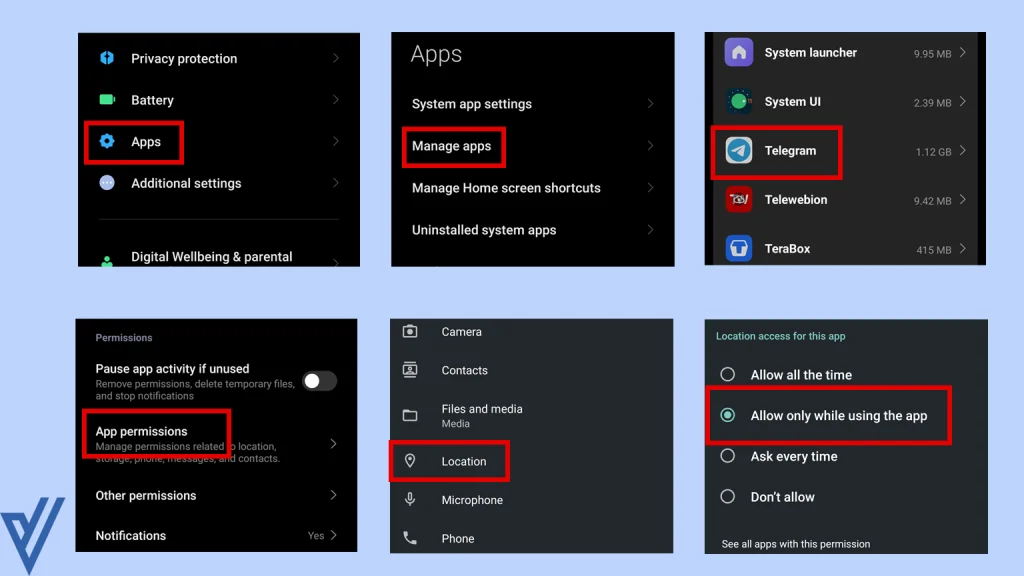Click the Telegram paper-plane icon
This screenshot has height=576, width=1024.
(x=739, y=151)
